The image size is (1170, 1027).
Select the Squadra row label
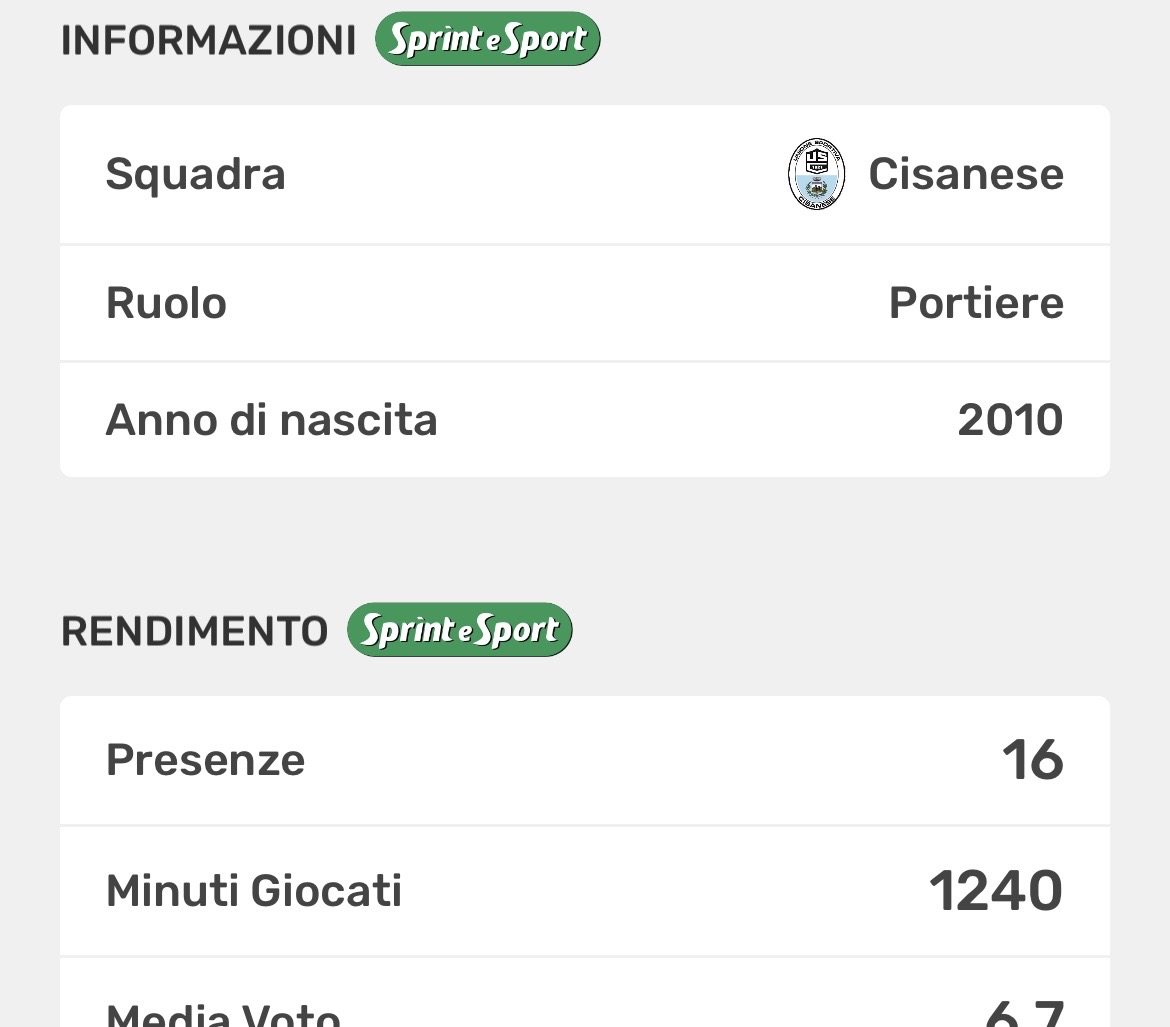(x=195, y=174)
